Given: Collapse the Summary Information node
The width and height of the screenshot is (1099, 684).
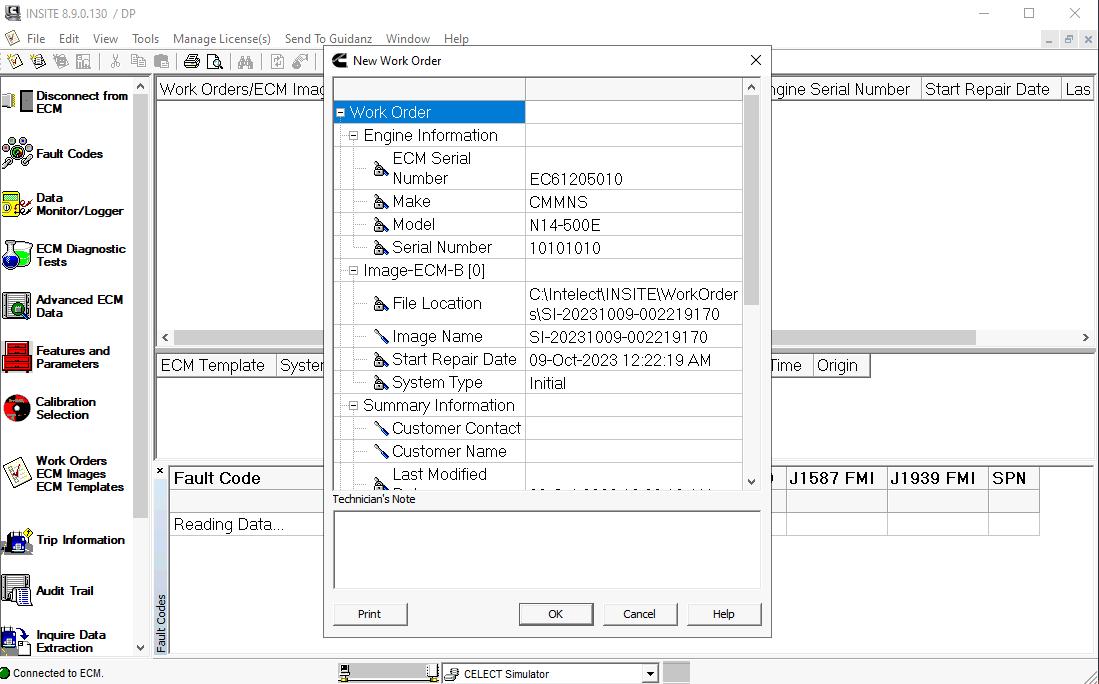Looking at the screenshot, I should click(353, 406).
